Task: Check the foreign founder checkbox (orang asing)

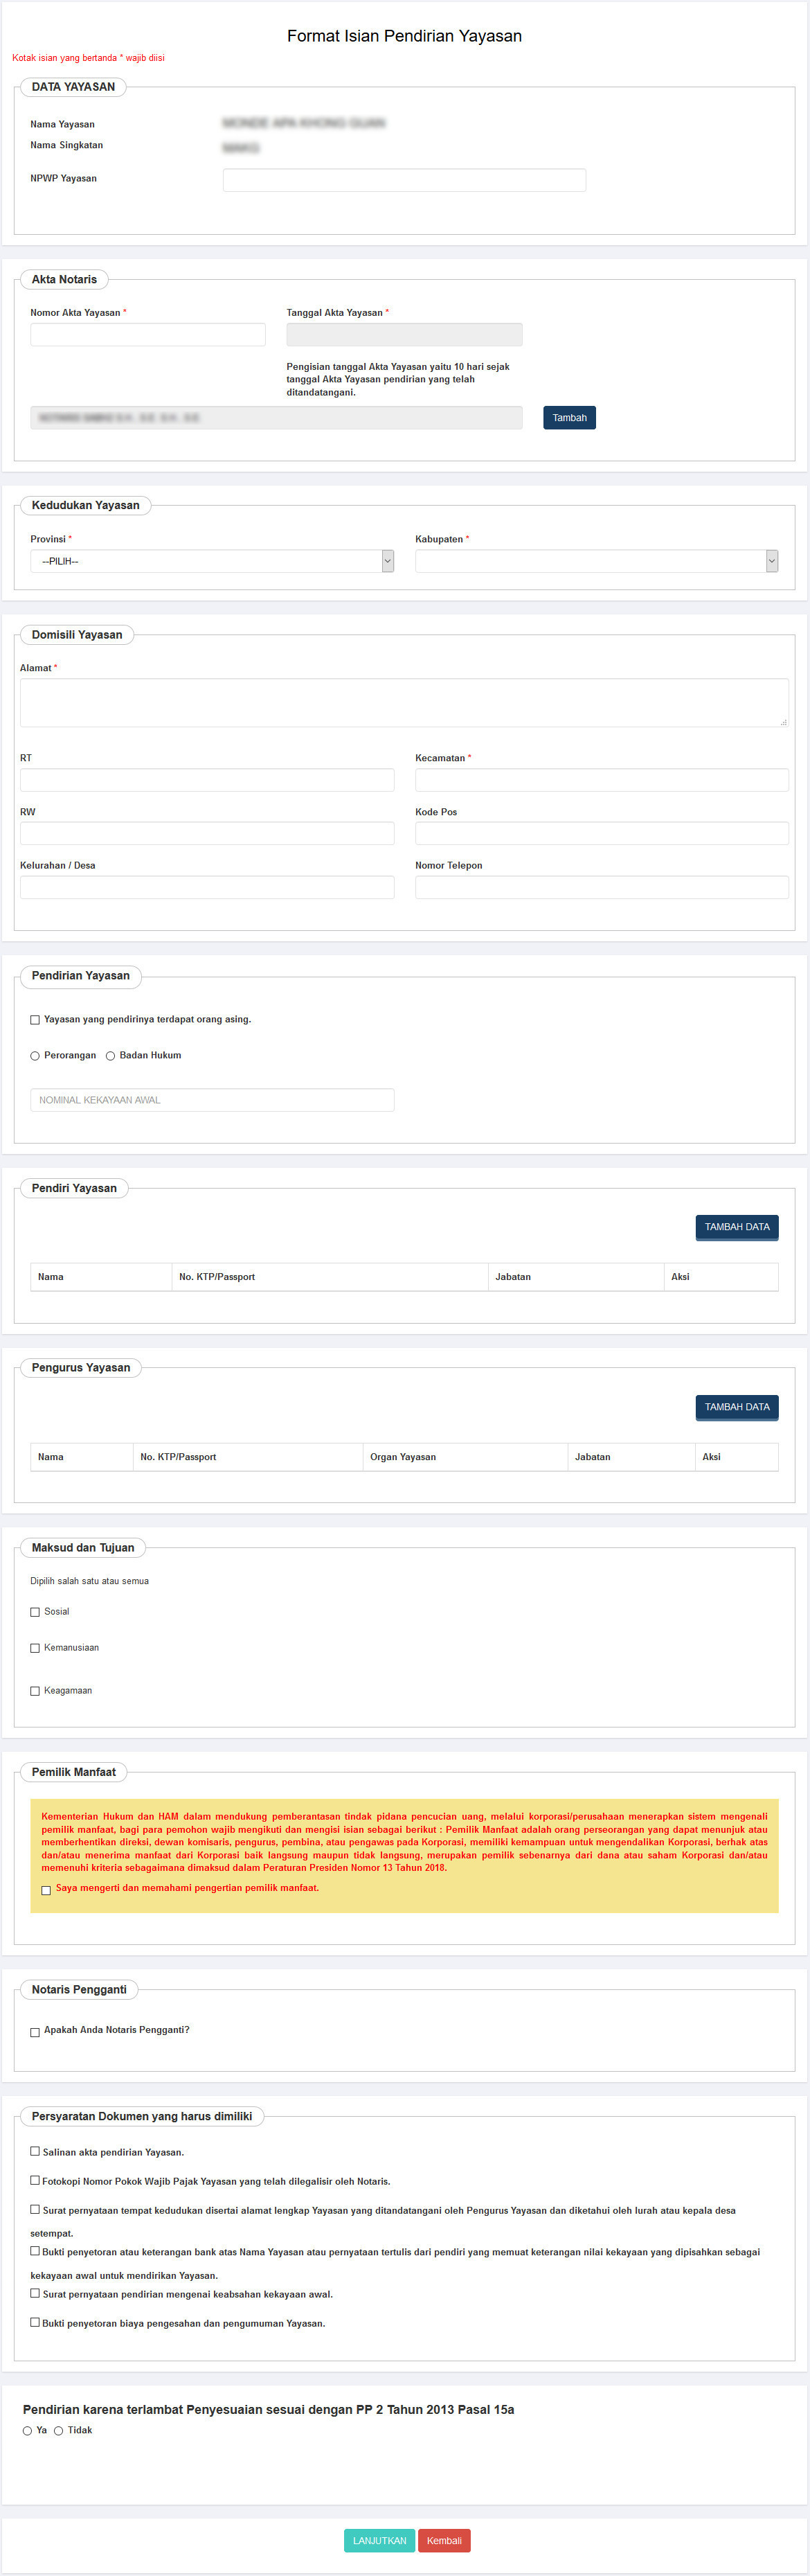Action: (x=35, y=1020)
